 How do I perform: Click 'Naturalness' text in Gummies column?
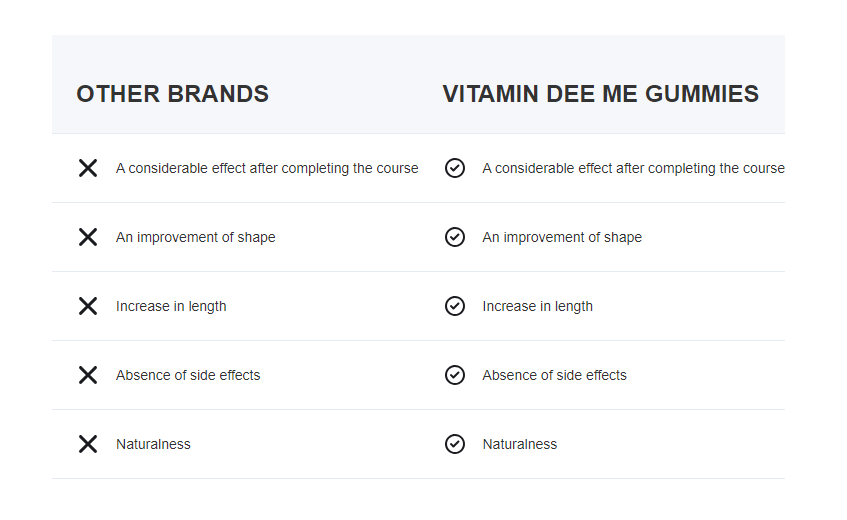pyautogui.click(x=519, y=444)
